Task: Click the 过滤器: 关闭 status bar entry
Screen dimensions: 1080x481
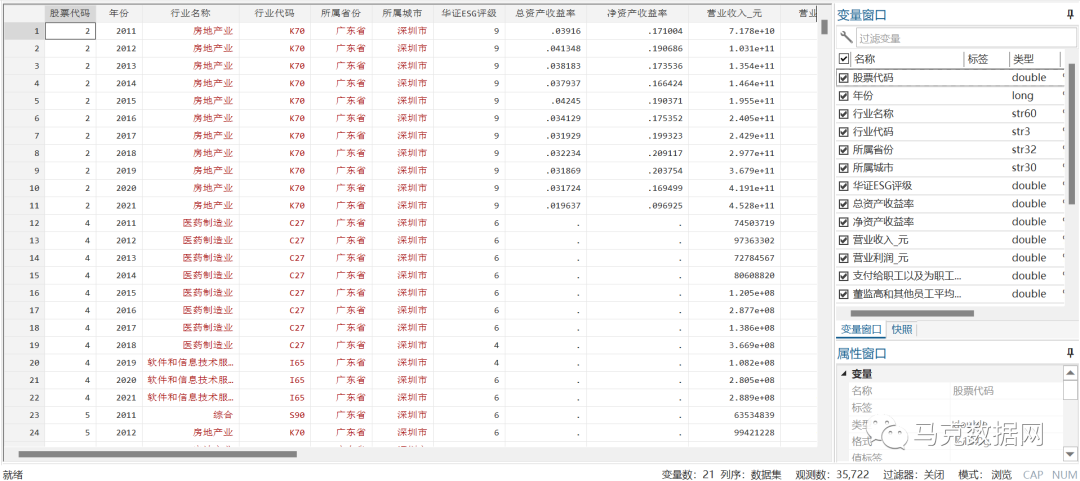Action: [915, 475]
